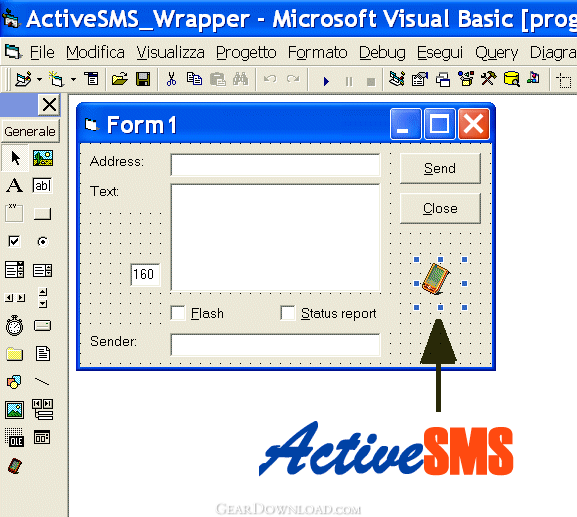Click the Cut scissors icon
577x517 pixels.
[x=171, y=79]
